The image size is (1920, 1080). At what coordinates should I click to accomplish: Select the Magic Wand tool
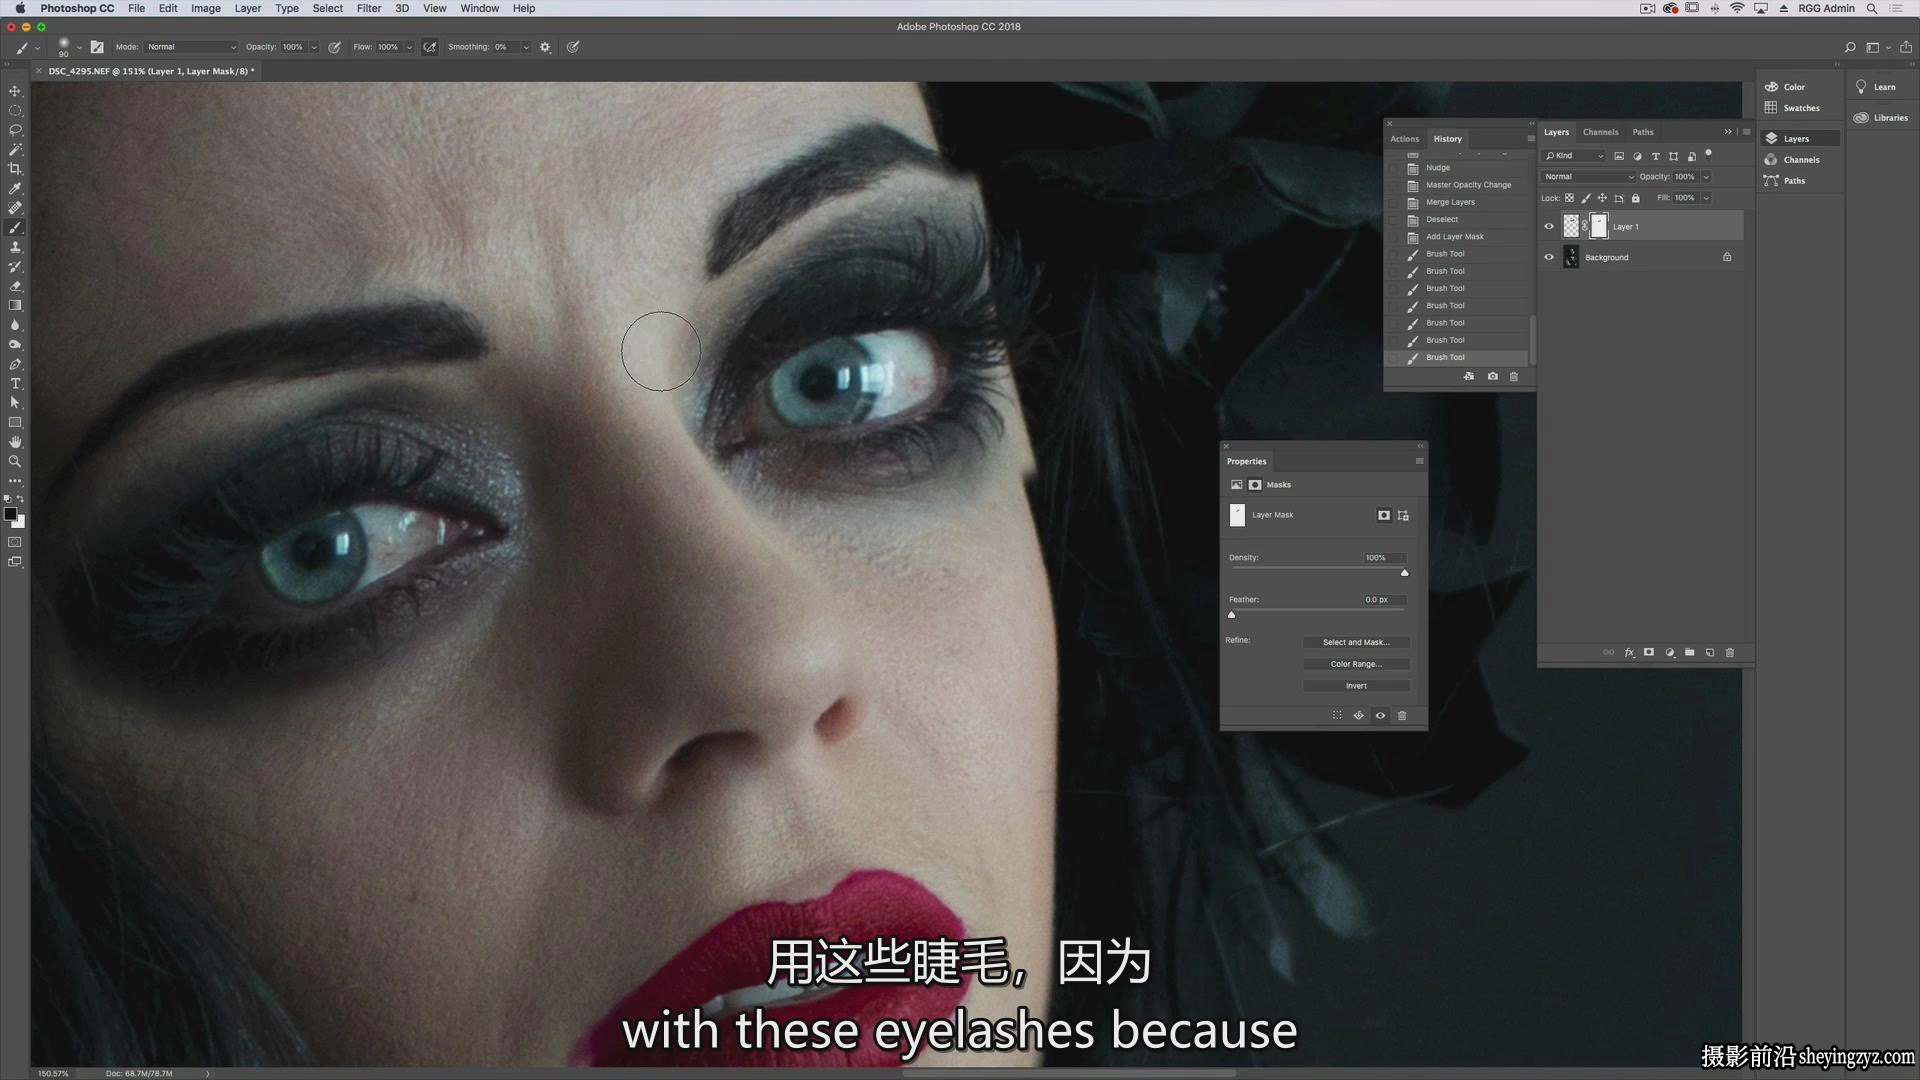pos(15,149)
